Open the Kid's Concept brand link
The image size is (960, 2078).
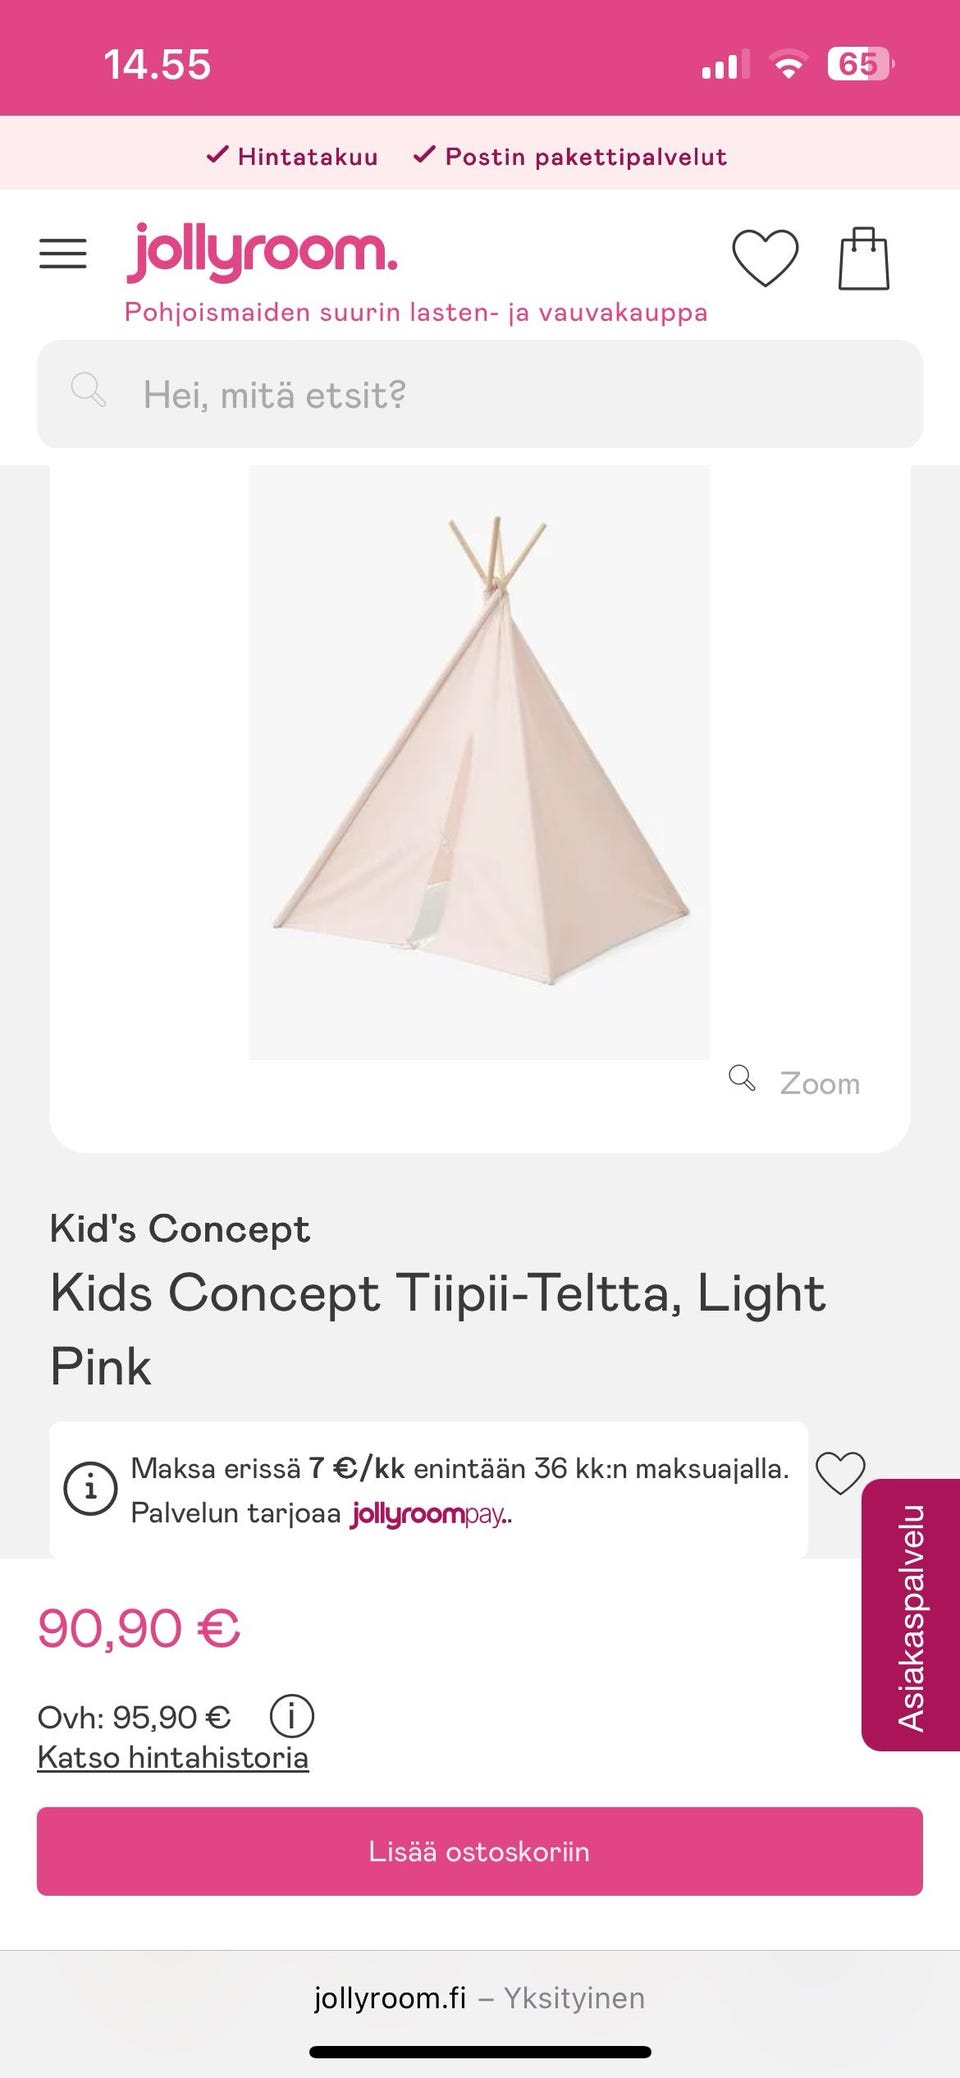[x=180, y=1229]
